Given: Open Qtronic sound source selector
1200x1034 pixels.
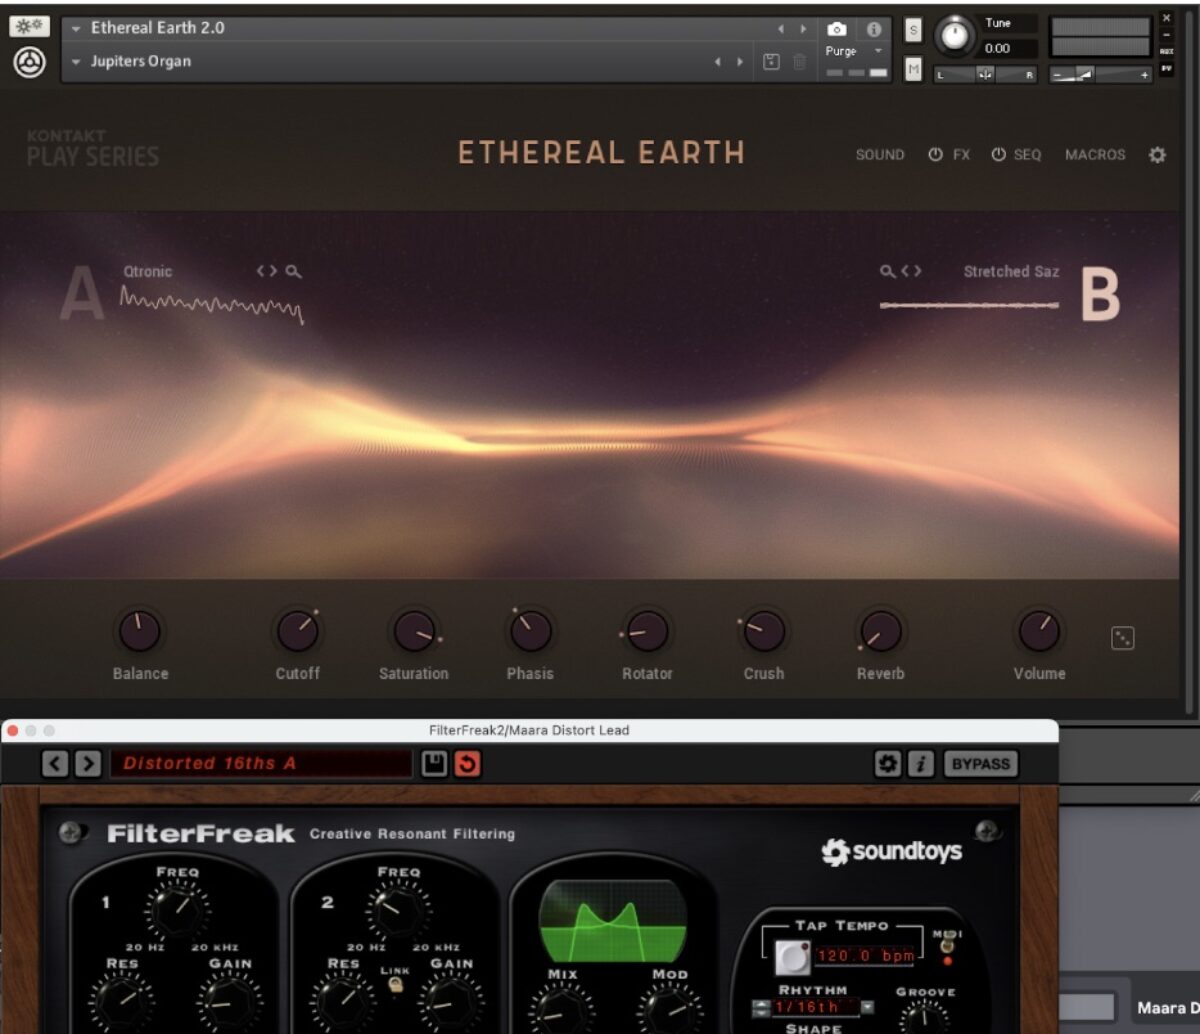Looking at the screenshot, I should click(x=148, y=271).
